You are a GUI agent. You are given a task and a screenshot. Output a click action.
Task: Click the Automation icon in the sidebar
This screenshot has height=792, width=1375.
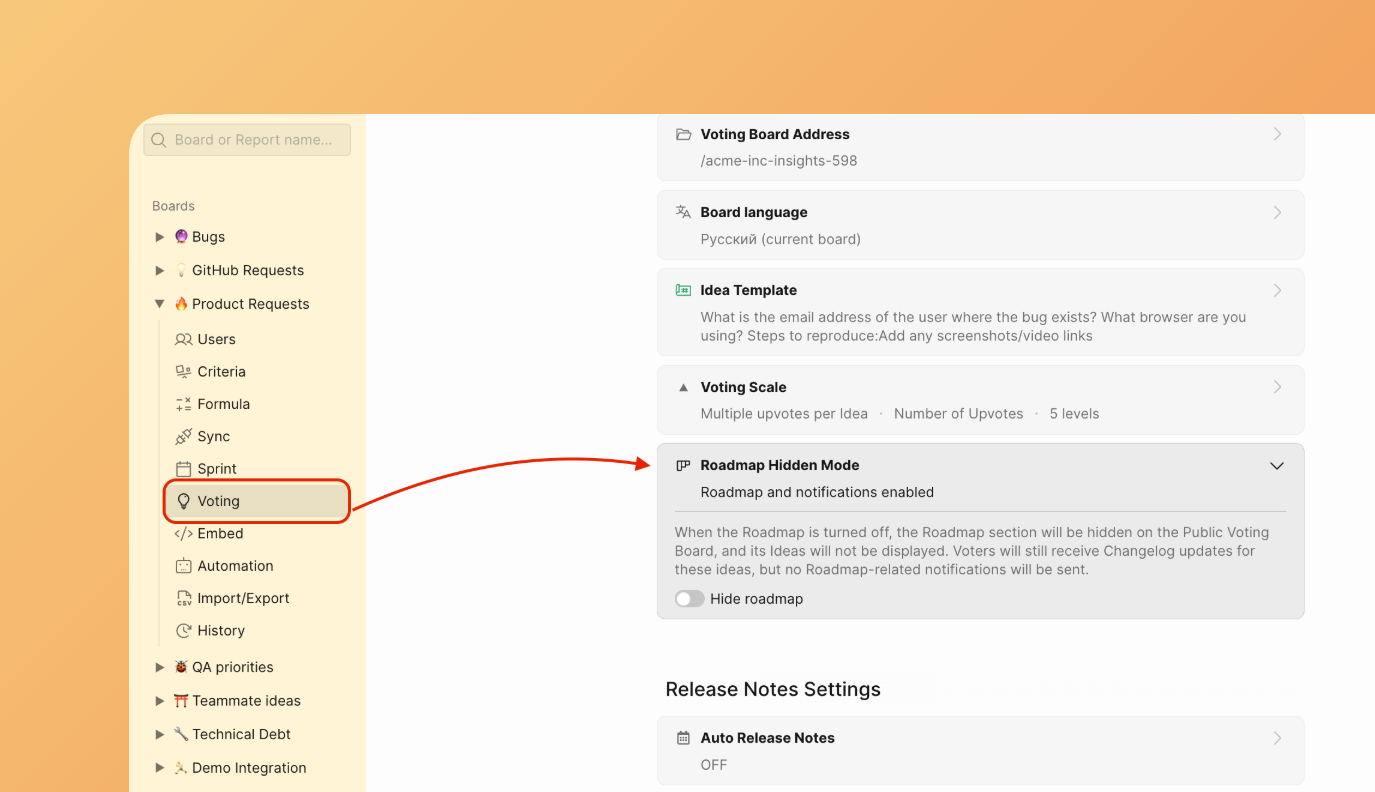[x=184, y=565]
